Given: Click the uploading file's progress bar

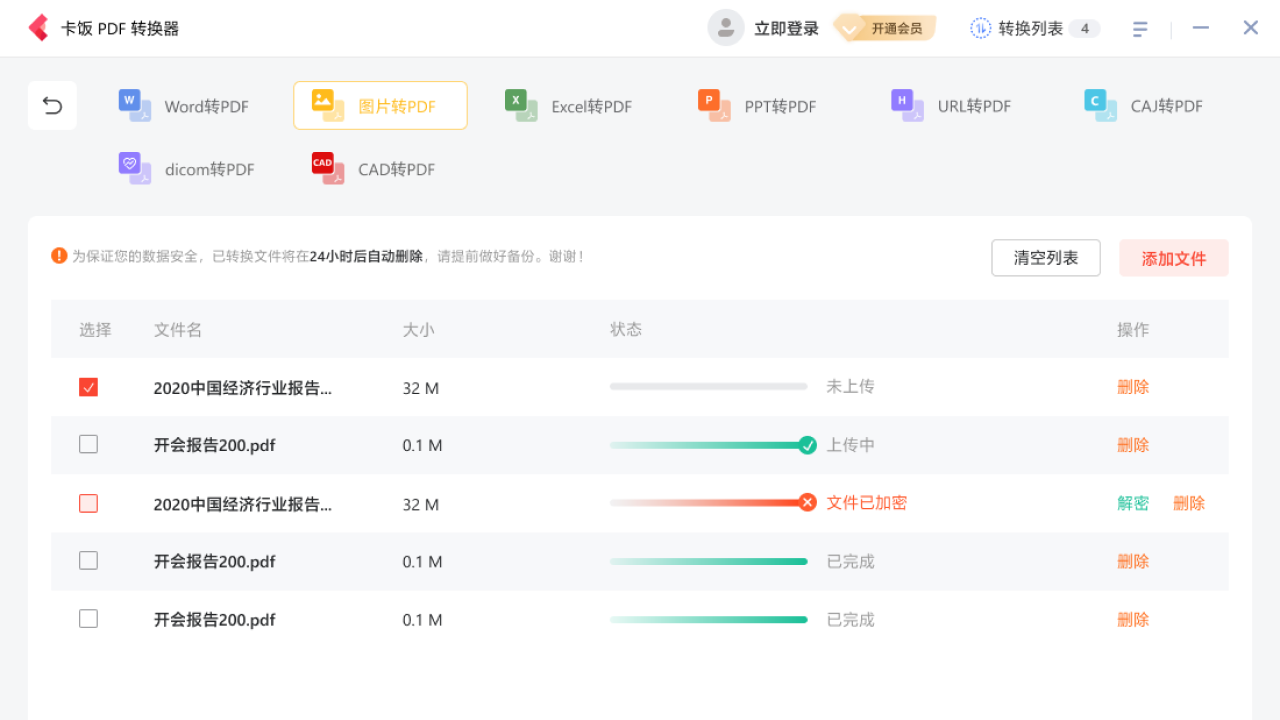Looking at the screenshot, I should click(x=710, y=444).
